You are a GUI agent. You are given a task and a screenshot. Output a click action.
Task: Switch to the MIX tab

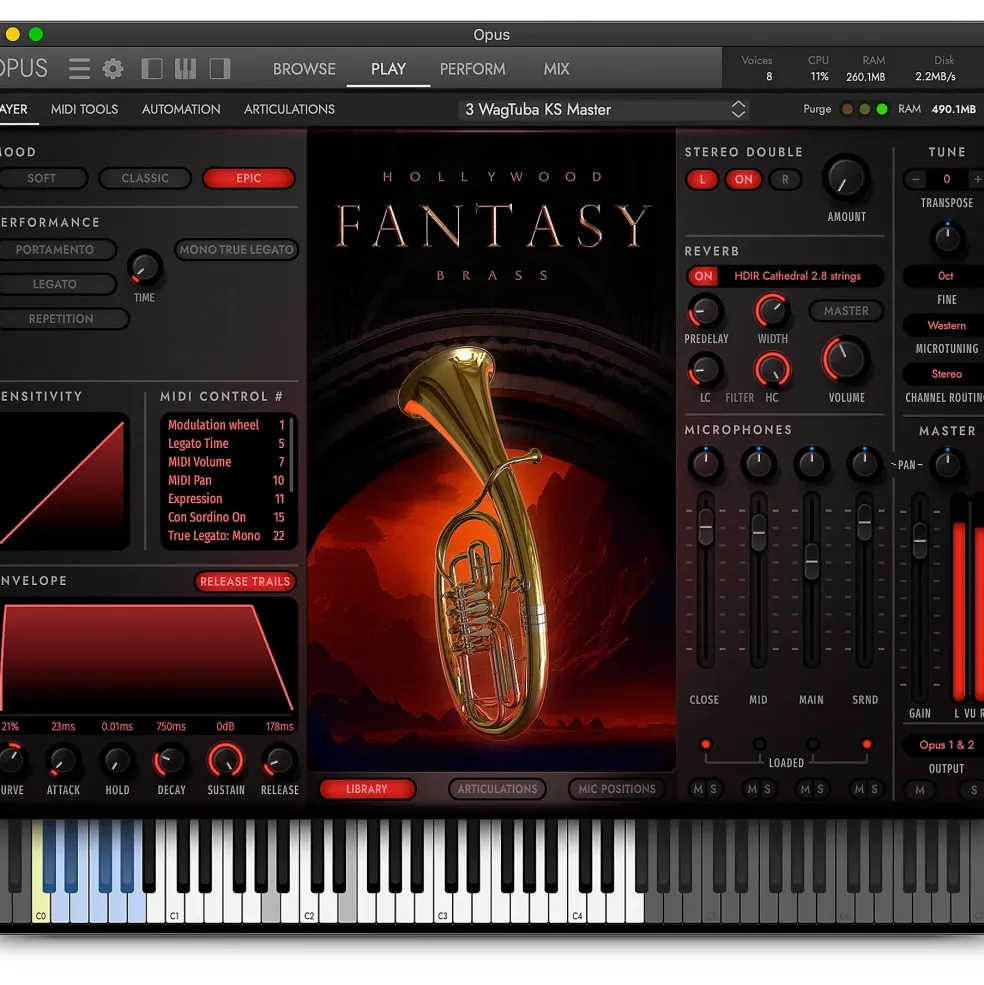click(556, 69)
